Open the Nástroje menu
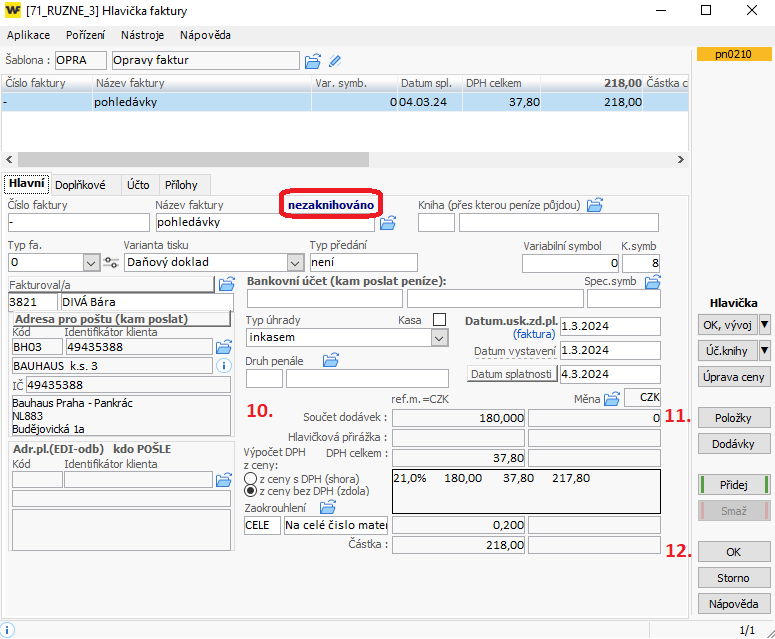The image size is (775, 639). 143,35
